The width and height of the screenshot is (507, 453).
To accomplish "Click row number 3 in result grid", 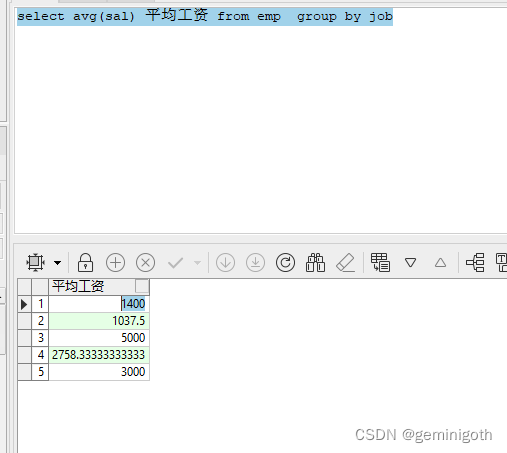I will coord(40,338).
